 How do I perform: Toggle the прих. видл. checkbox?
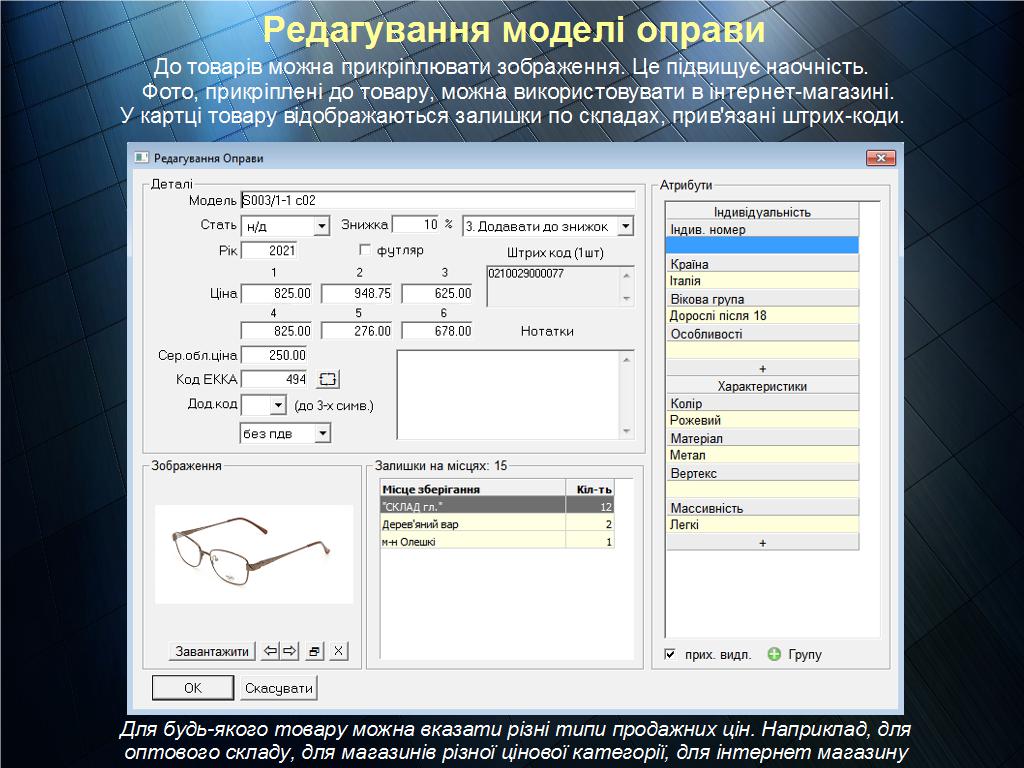pyautogui.click(x=670, y=655)
